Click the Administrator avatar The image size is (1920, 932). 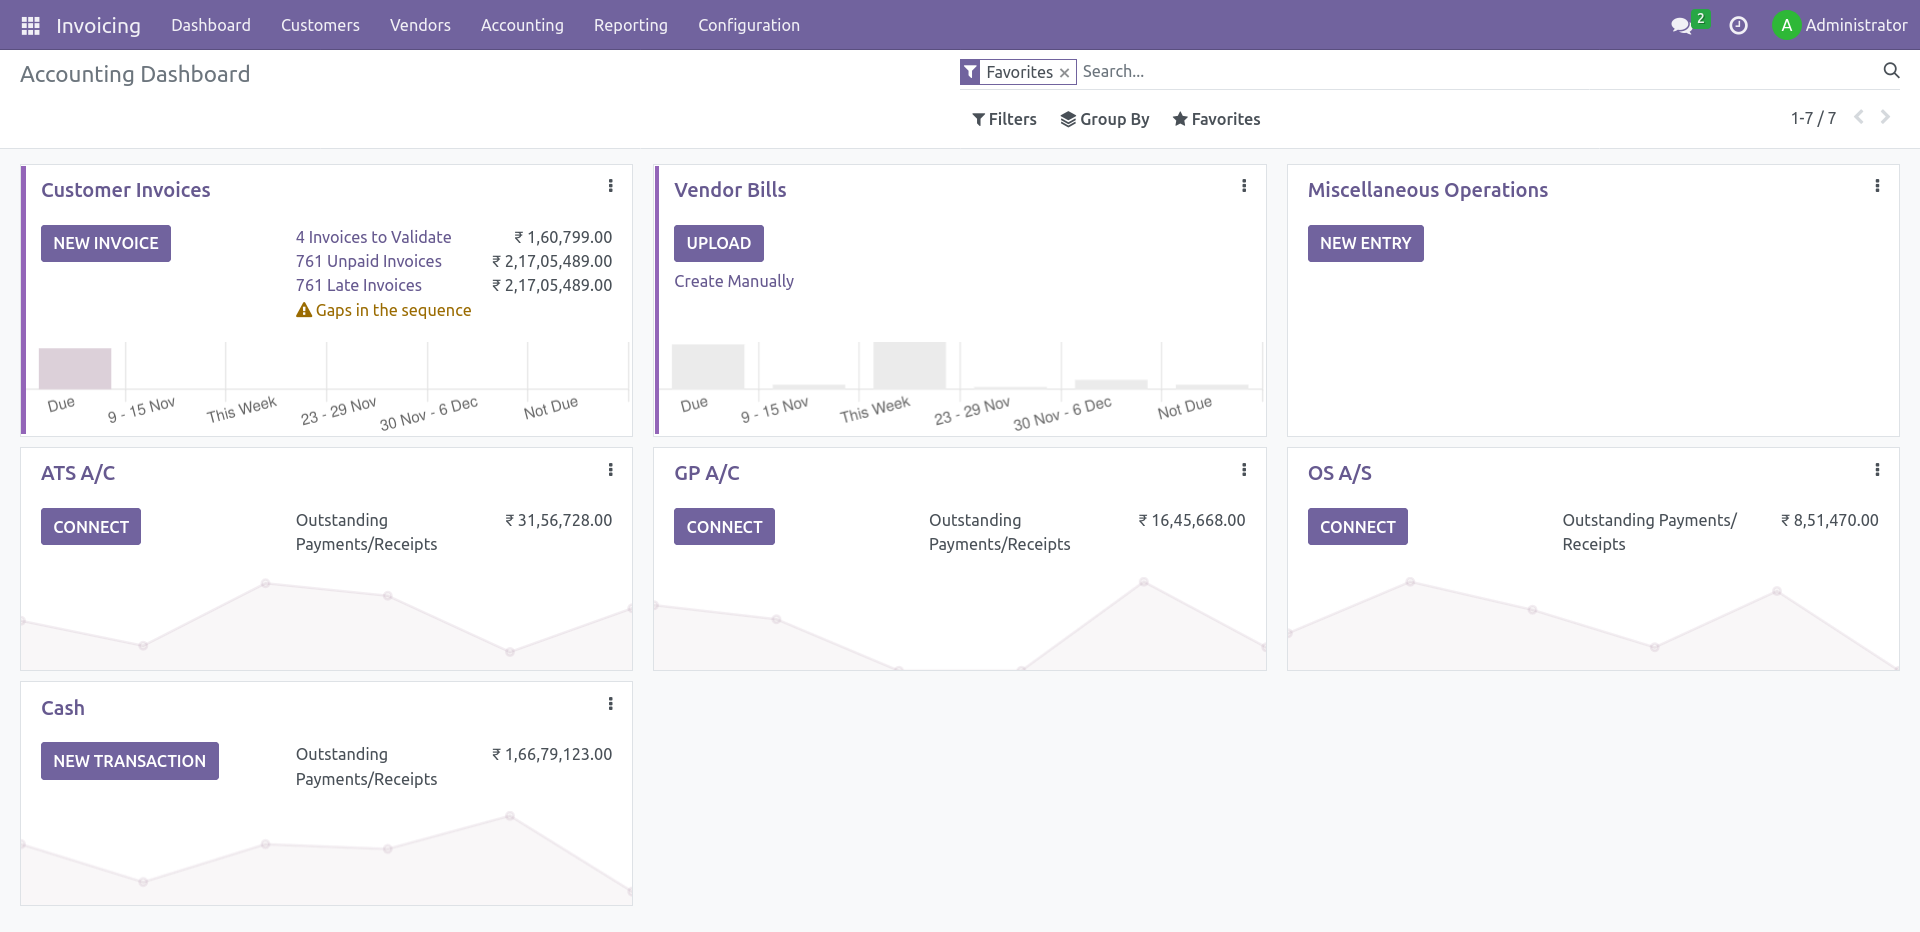(x=1787, y=25)
